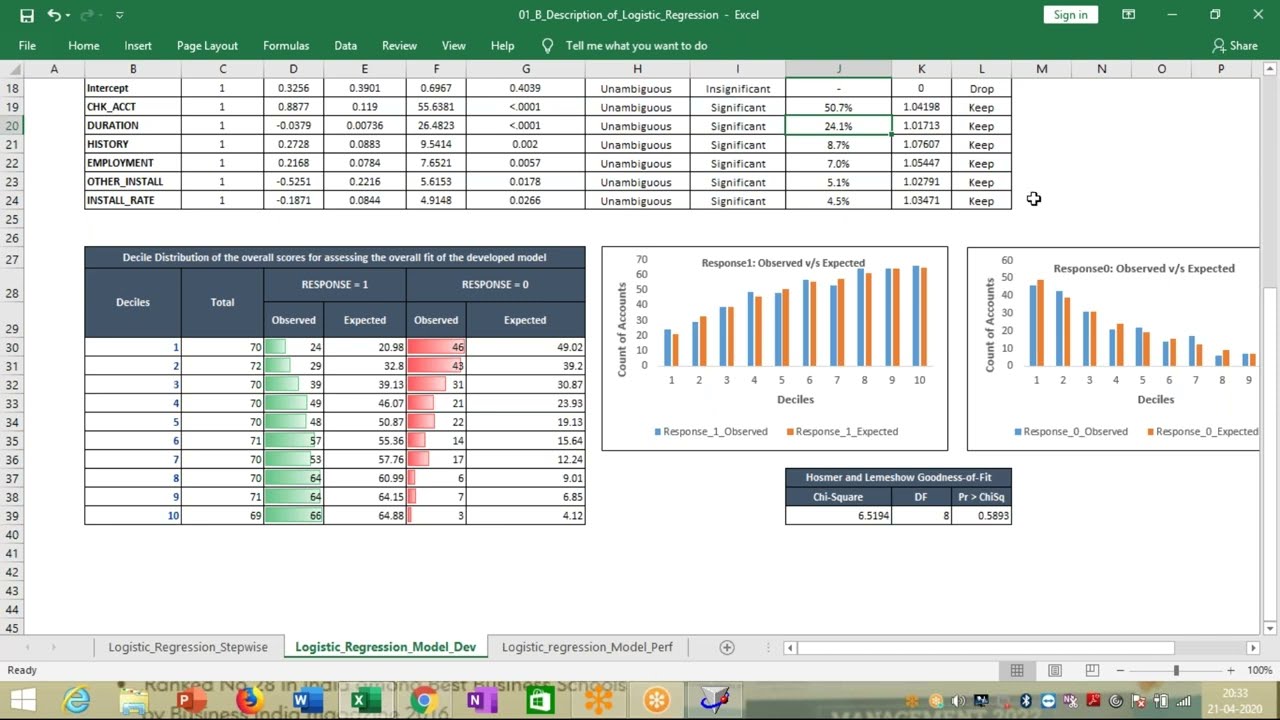Screen dimensions: 1280x720
Task: Switch to Page Layout view in status bar
Action: pyautogui.click(x=1054, y=670)
